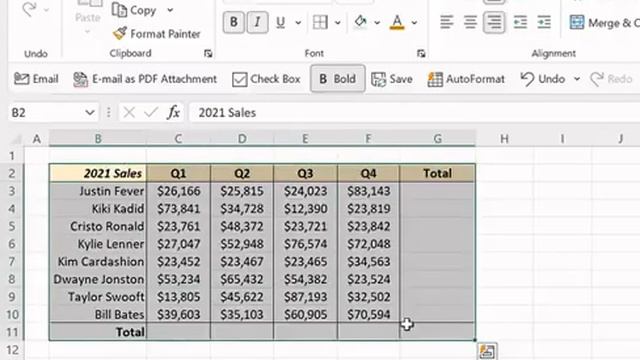Click the Select All corner triangle

point(15,140)
